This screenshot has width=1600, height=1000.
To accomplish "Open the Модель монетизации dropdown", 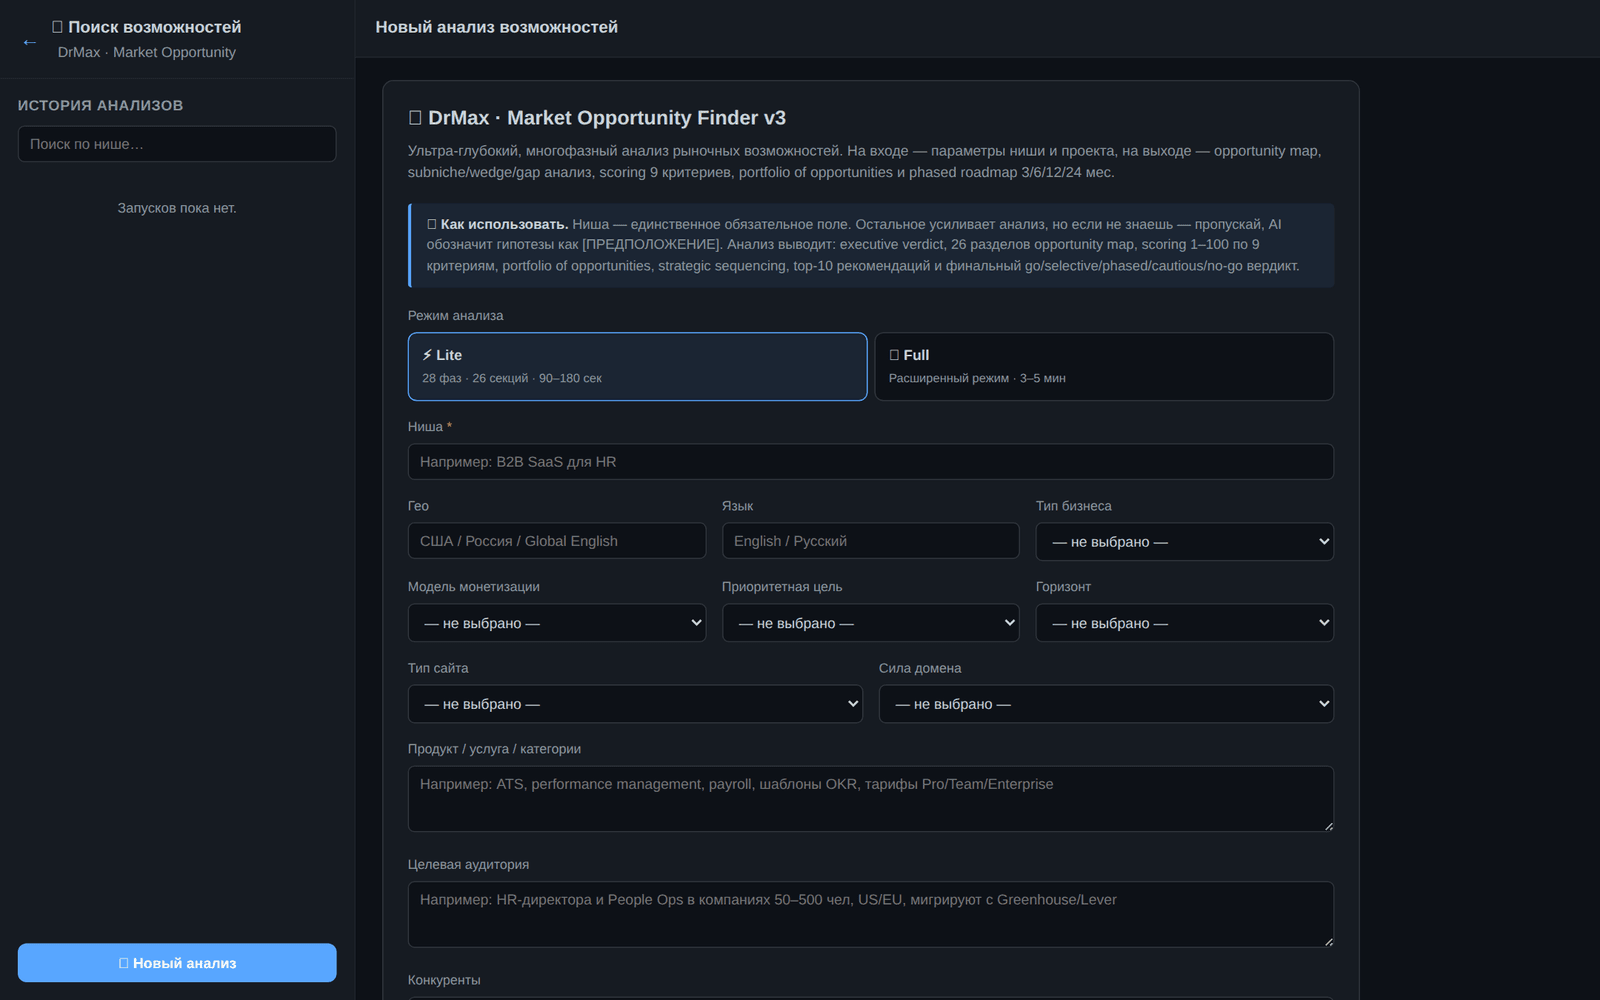I will tap(557, 623).
